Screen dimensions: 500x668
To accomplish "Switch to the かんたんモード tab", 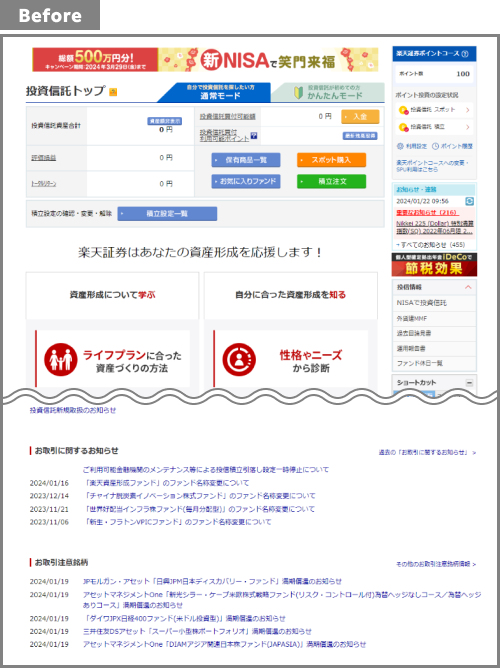I will (329, 92).
